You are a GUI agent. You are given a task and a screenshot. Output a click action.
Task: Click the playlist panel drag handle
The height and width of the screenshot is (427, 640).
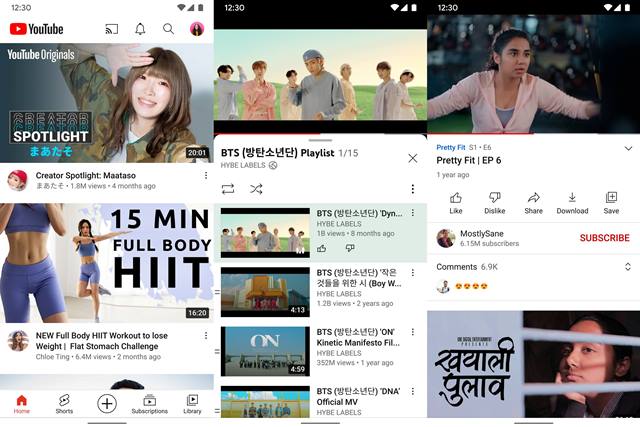(x=320, y=140)
